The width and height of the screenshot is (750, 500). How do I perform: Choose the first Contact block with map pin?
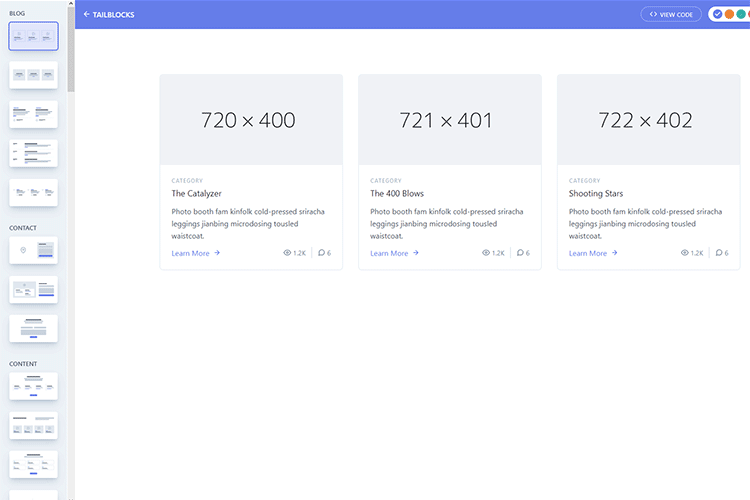[x=34, y=250]
